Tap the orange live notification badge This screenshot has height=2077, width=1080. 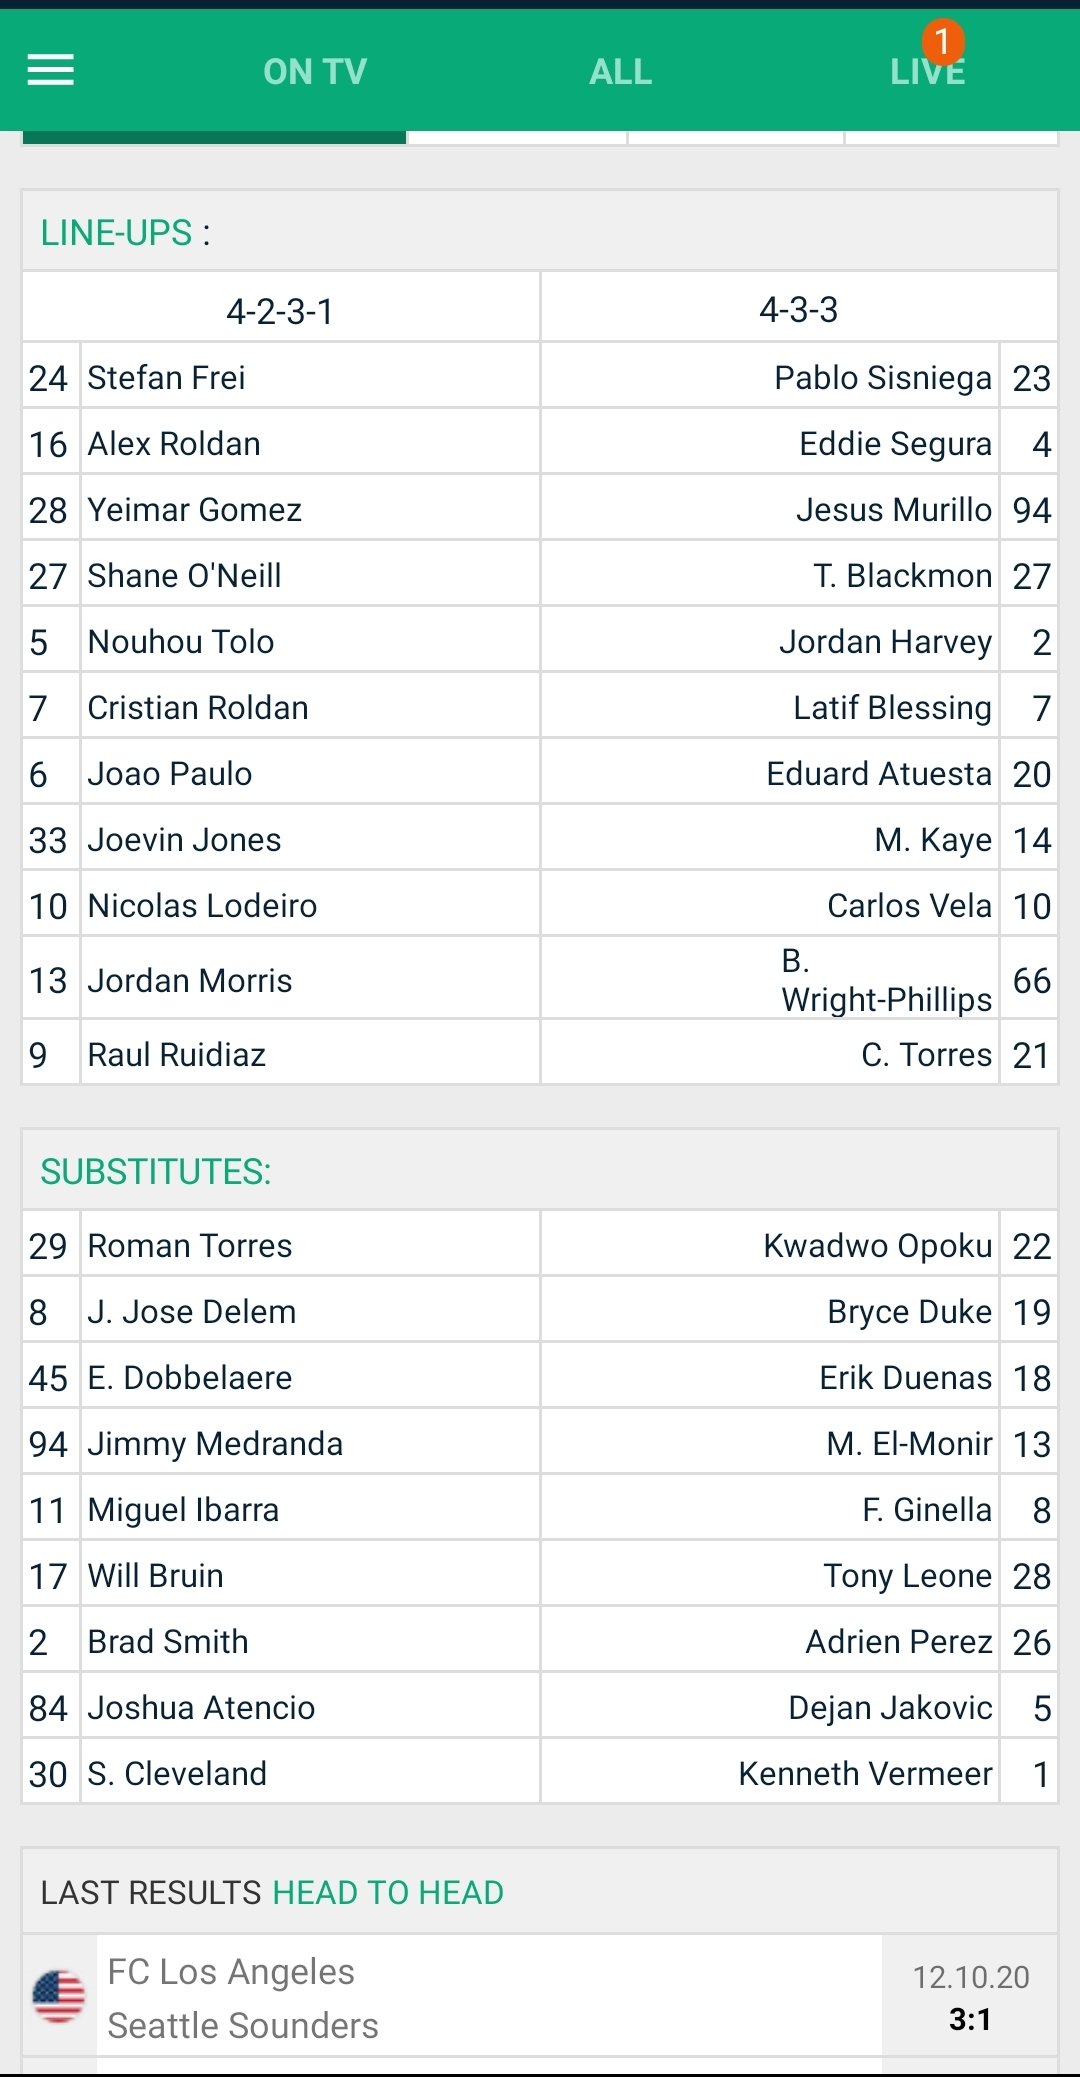(943, 41)
